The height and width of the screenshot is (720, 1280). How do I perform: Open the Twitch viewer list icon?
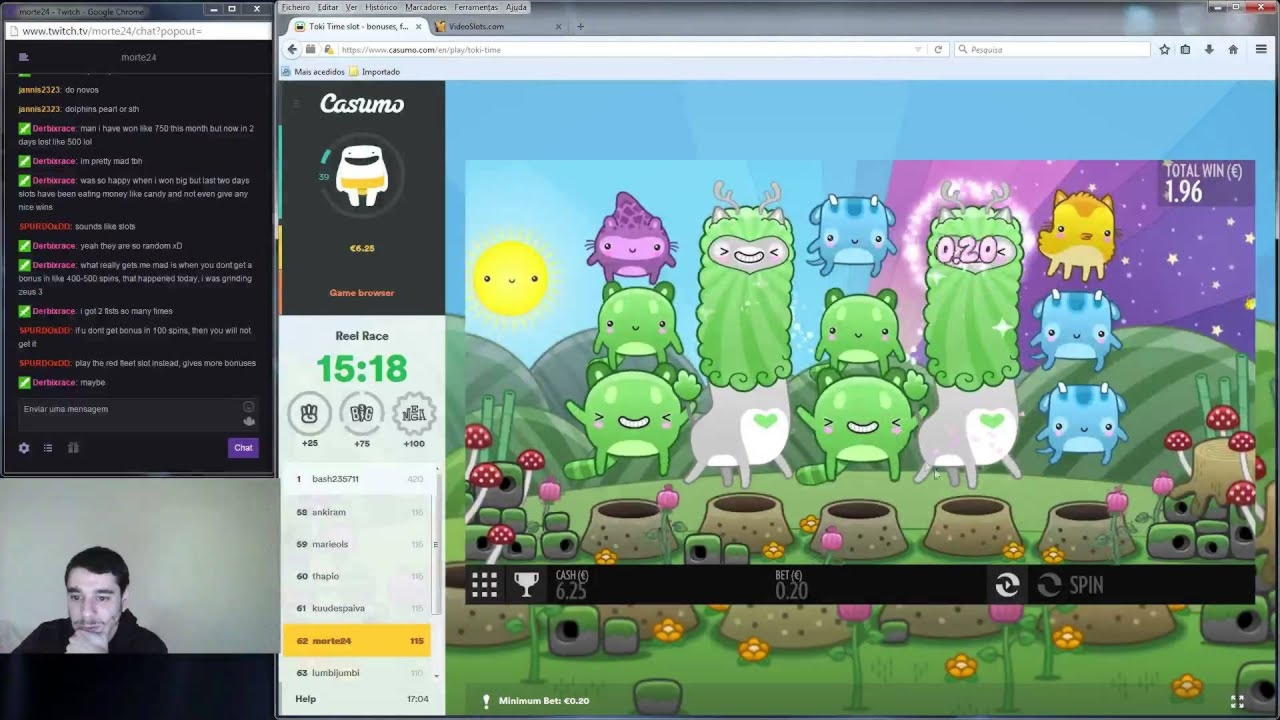(47, 448)
